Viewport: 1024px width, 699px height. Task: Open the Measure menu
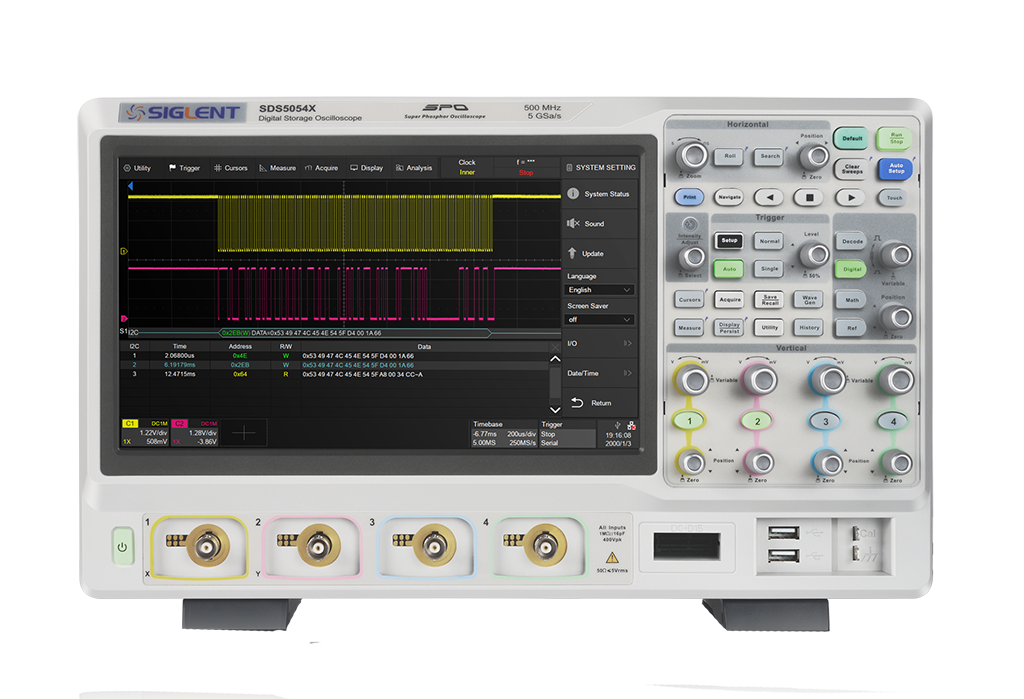[x=280, y=168]
